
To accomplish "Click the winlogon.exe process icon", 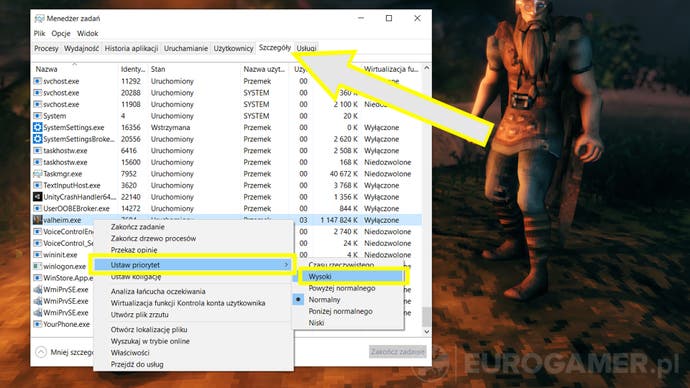I will 37,266.
